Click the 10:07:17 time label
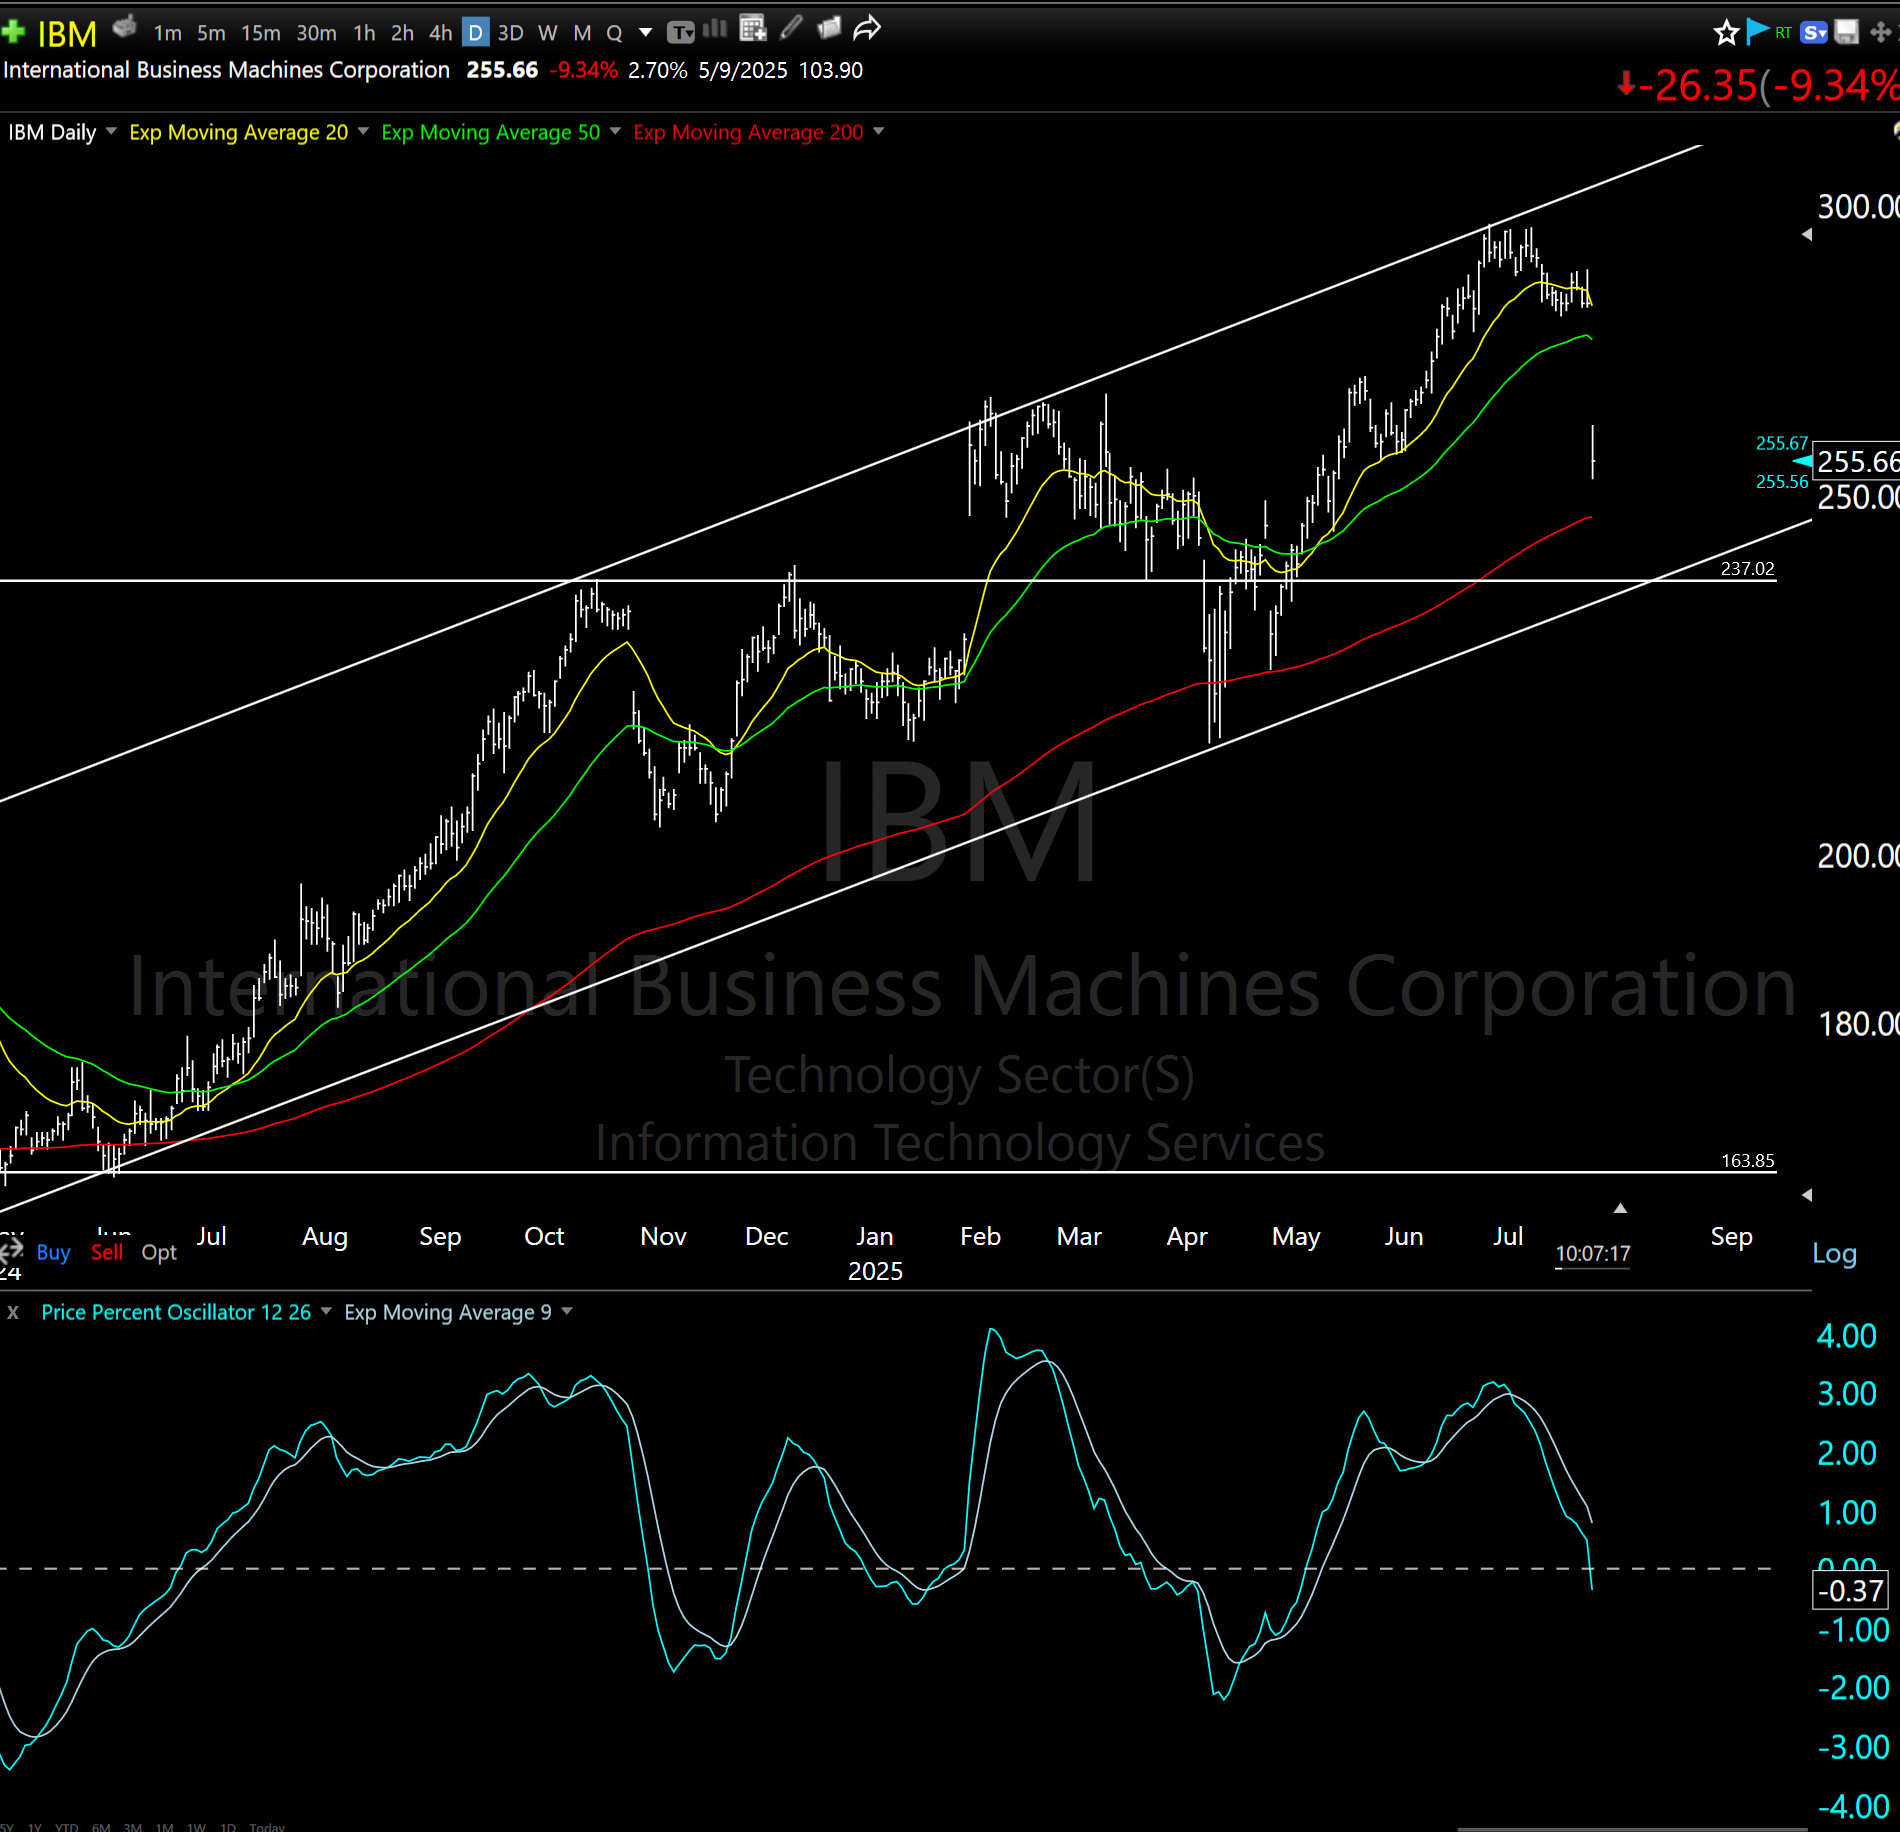Viewport: 1900px width, 1832px height. coord(1593,1254)
